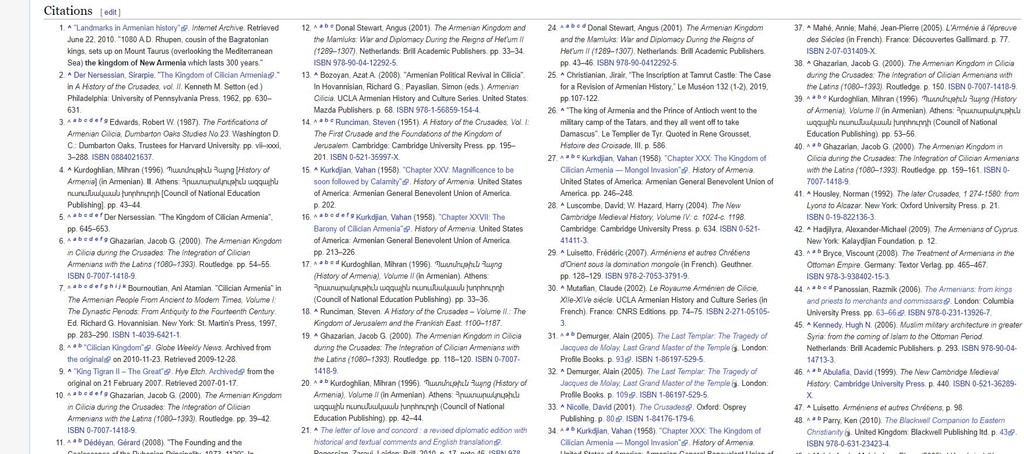Click external-link icon after pages 63–66 in citation 44

pyautogui.click(x=902, y=313)
